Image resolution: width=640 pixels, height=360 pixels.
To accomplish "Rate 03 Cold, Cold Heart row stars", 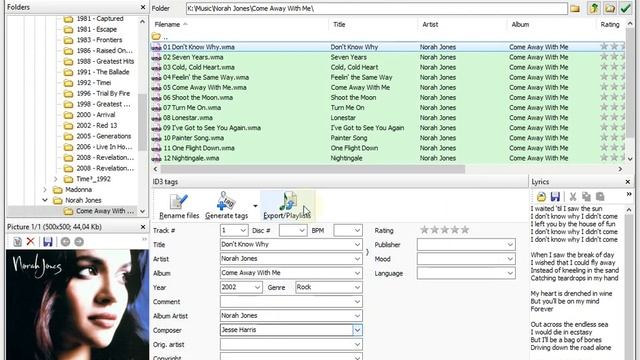I will point(612,67).
